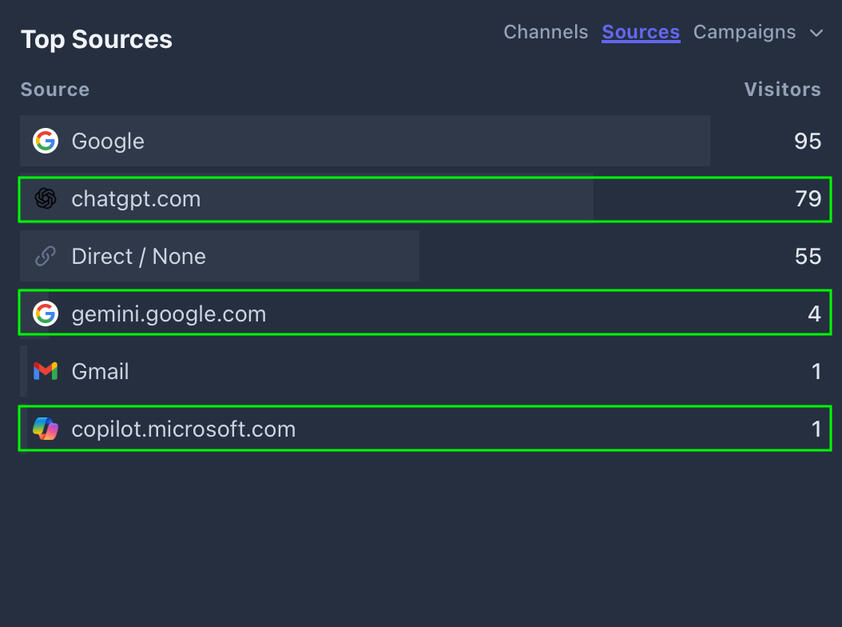Click the Gmail envelope icon
The height and width of the screenshot is (627, 842).
point(45,371)
